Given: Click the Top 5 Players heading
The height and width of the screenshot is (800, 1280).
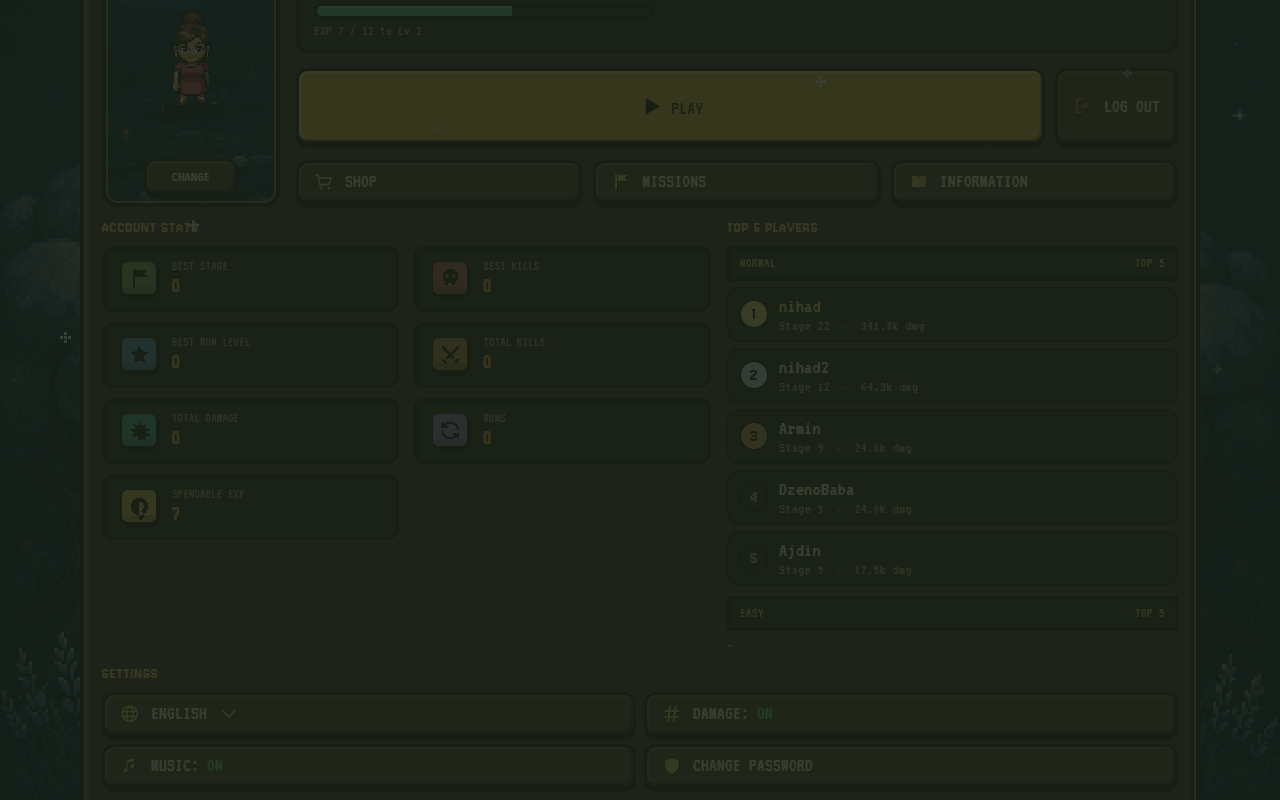Looking at the screenshot, I should tap(772, 227).
